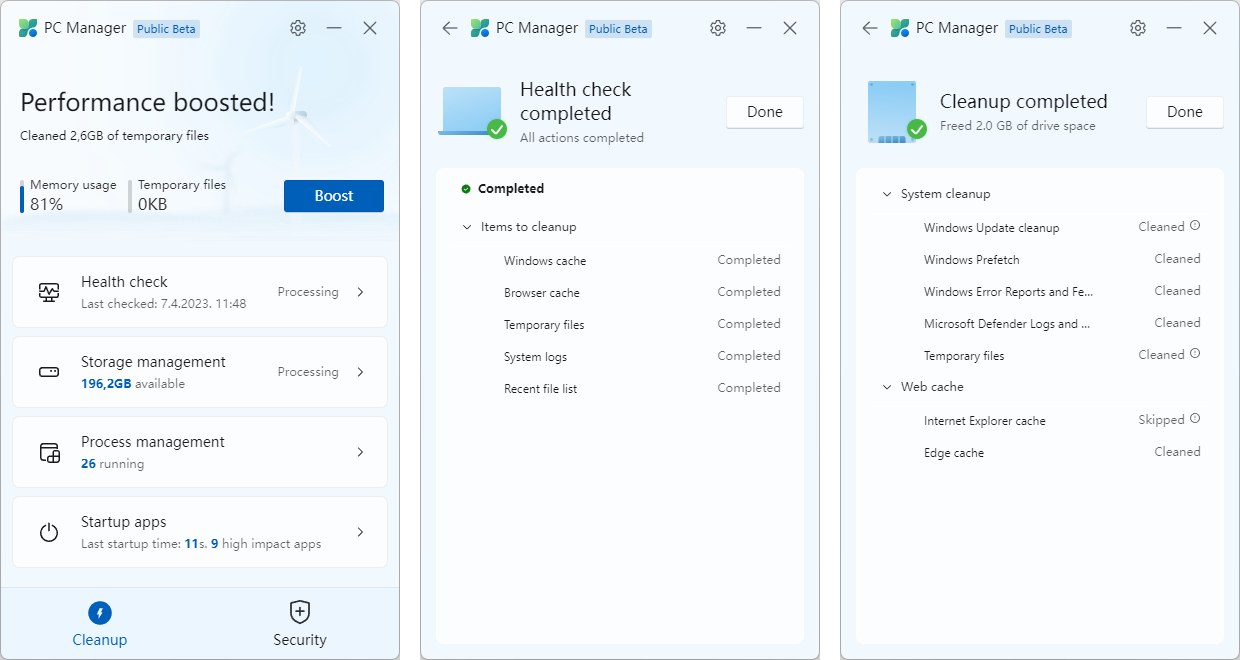The width and height of the screenshot is (1240, 660).
Task: Open Health check via its chevron
Action: pos(361,292)
